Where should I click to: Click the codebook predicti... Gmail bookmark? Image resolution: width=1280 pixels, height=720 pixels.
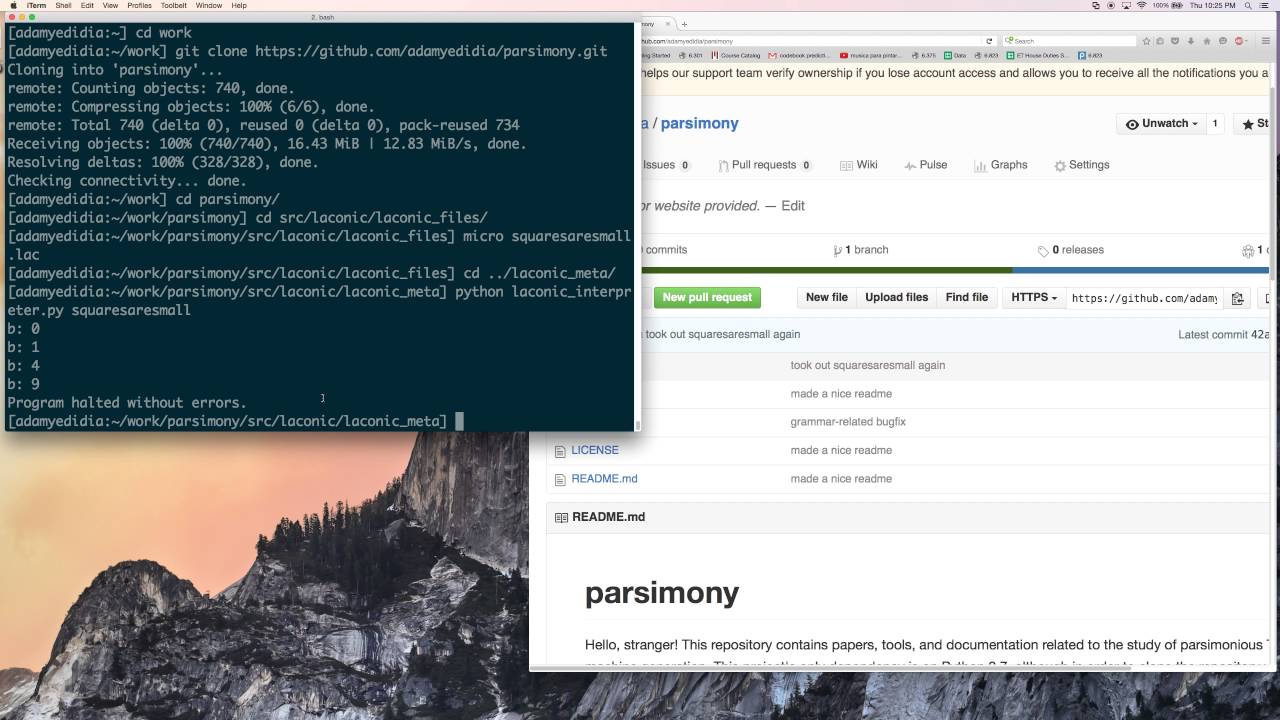pyautogui.click(x=800, y=55)
